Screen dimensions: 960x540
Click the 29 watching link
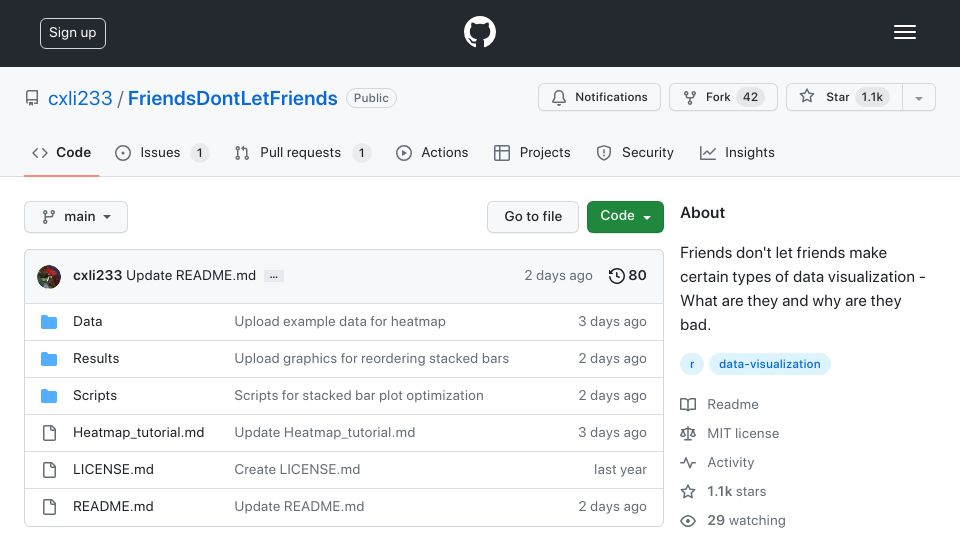click(x=746, y=521)
